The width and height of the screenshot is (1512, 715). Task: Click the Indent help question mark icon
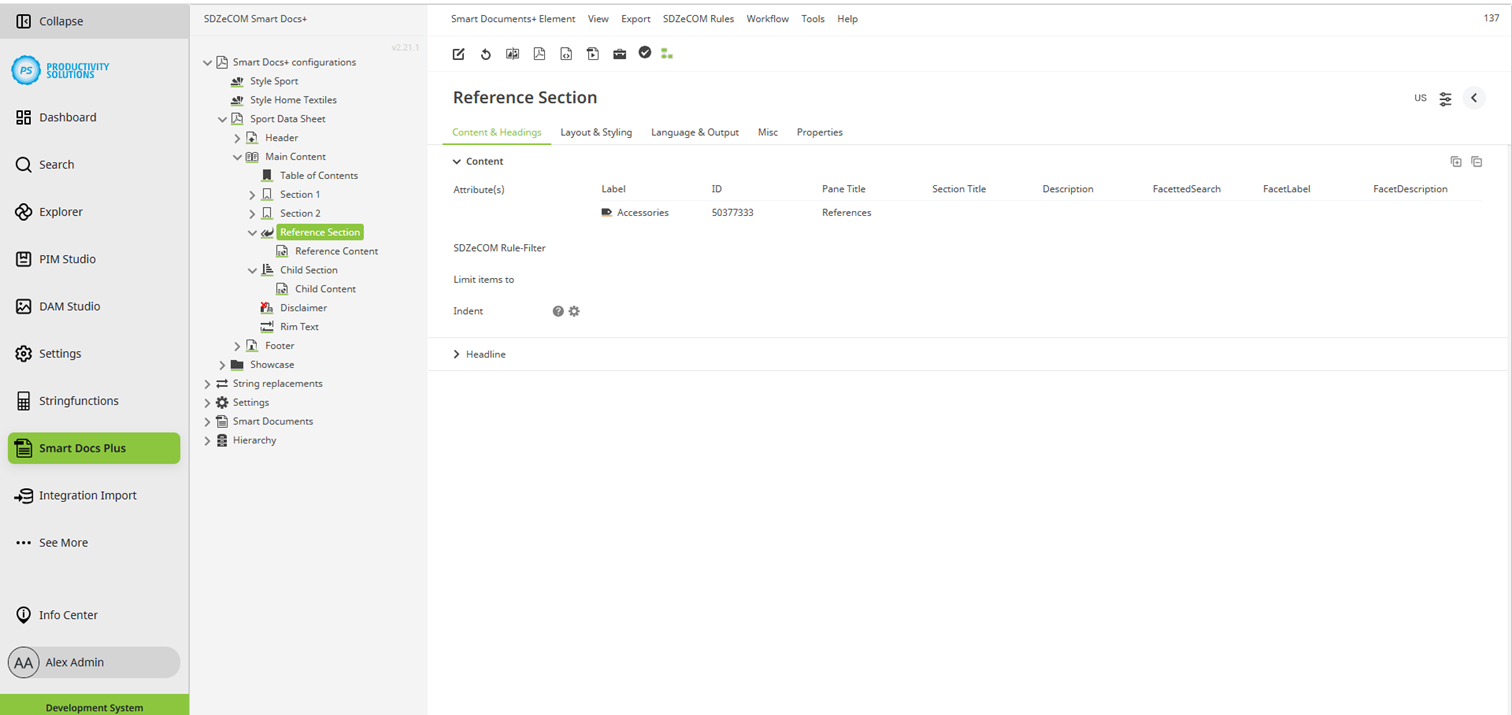(558, 311)
